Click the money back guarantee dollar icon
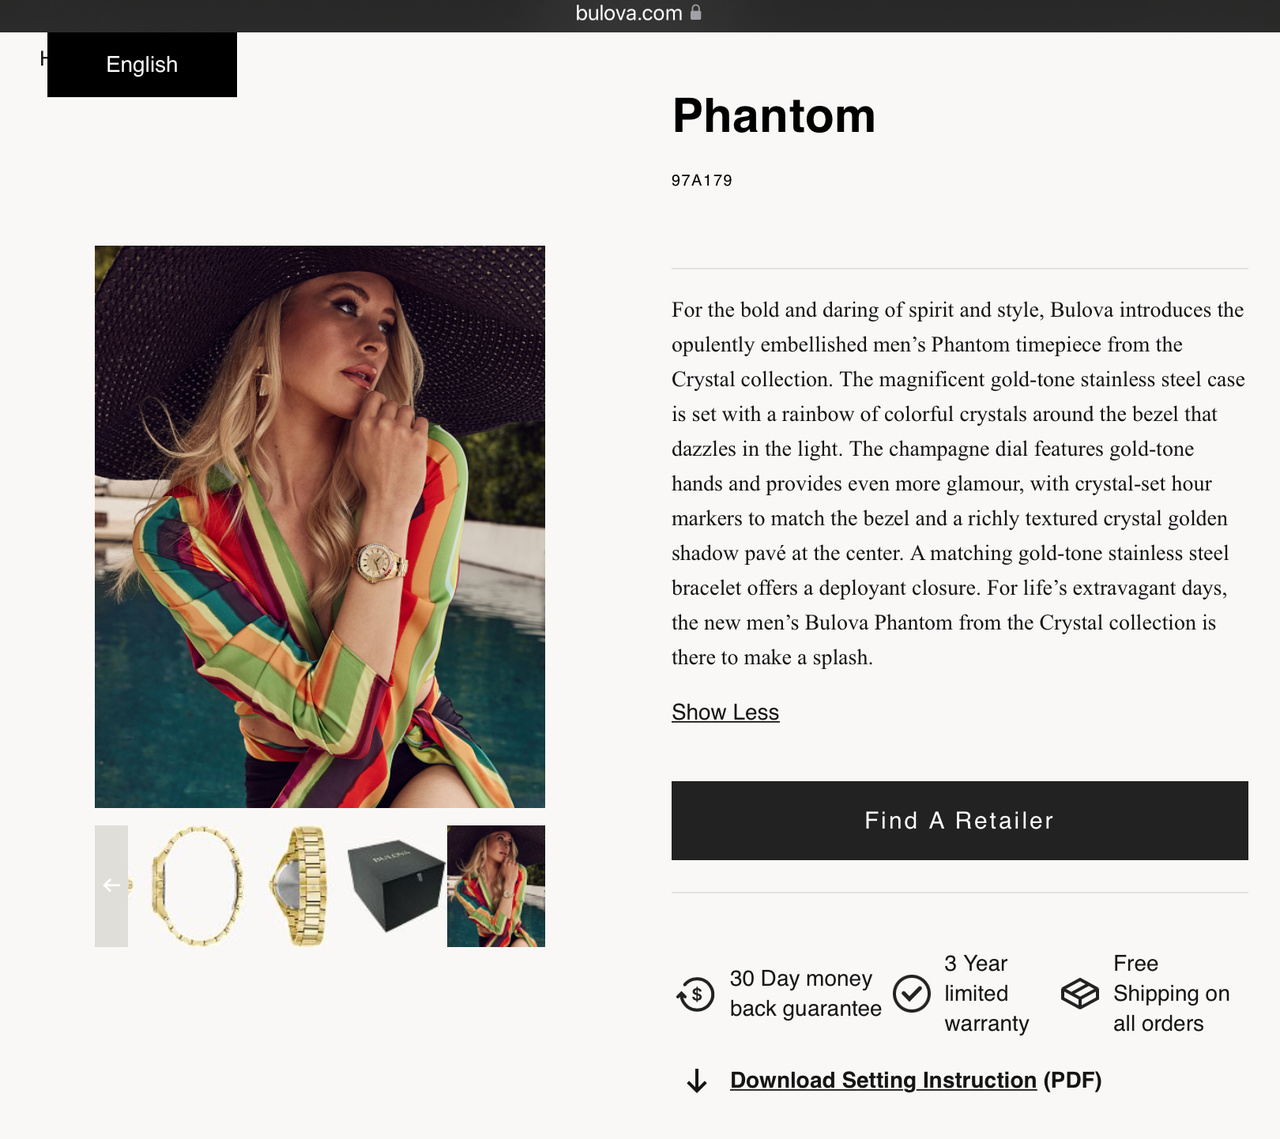The image size is (1280, 1139). (x=696, y=994)
